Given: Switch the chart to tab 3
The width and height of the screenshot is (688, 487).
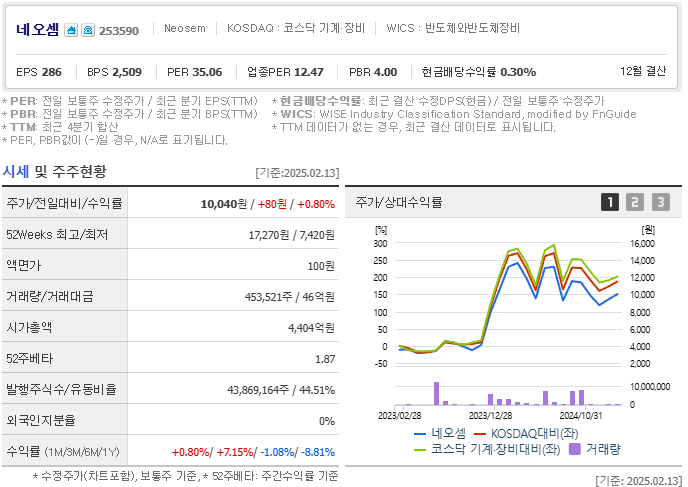Looking at the screenshot, I should [661, 202].
